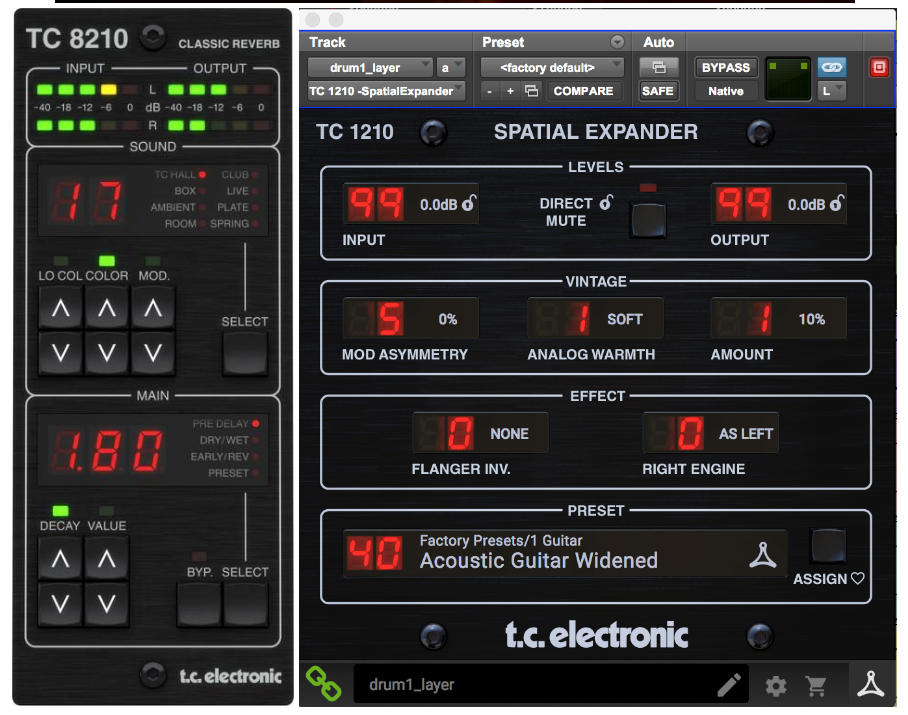Select the SPRING reverb type
Screen dimensions: 908x715
point(234,223)
